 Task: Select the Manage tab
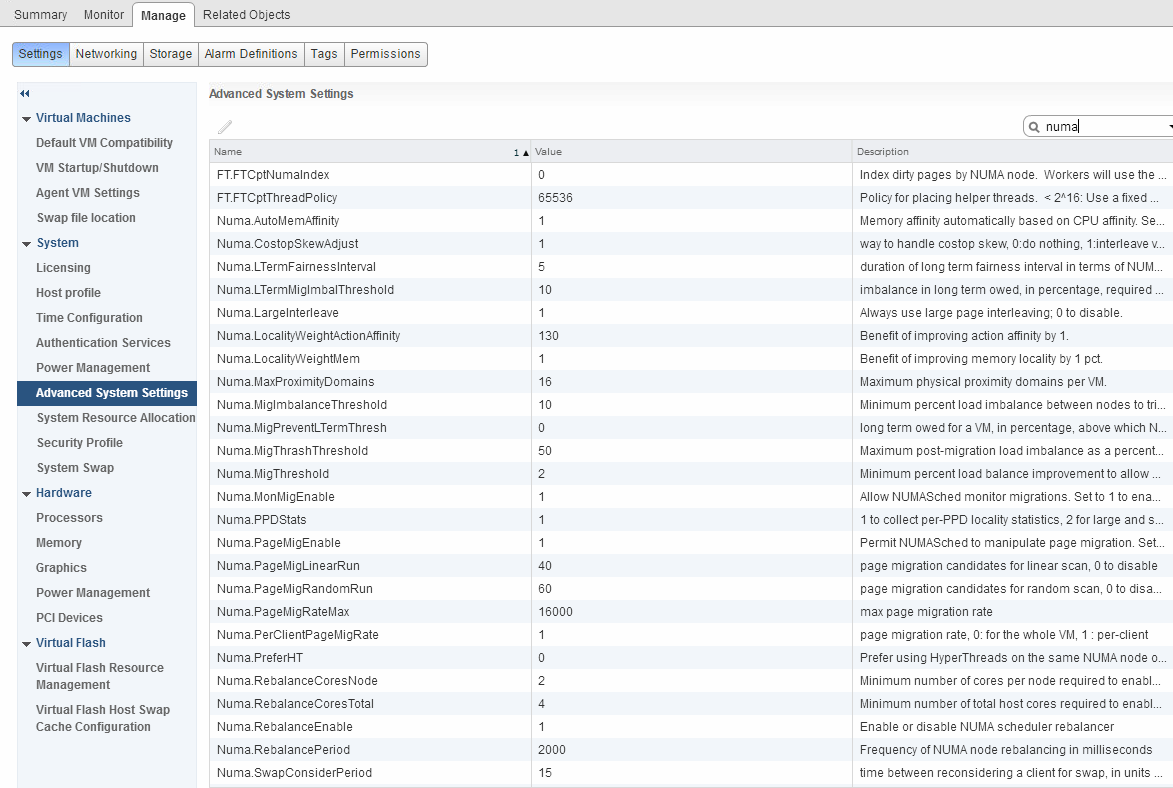pyautogui.click(x=163, y=15)
